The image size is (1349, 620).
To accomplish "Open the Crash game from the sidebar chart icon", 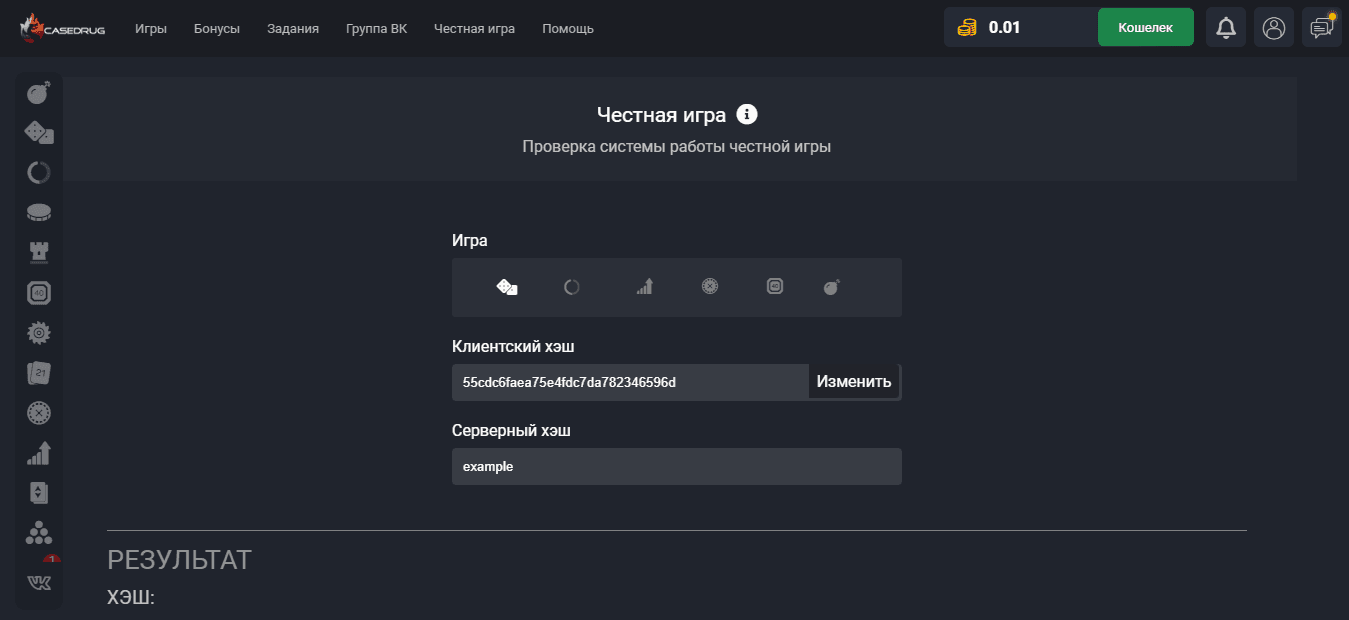I will click(x=38, y=452).
